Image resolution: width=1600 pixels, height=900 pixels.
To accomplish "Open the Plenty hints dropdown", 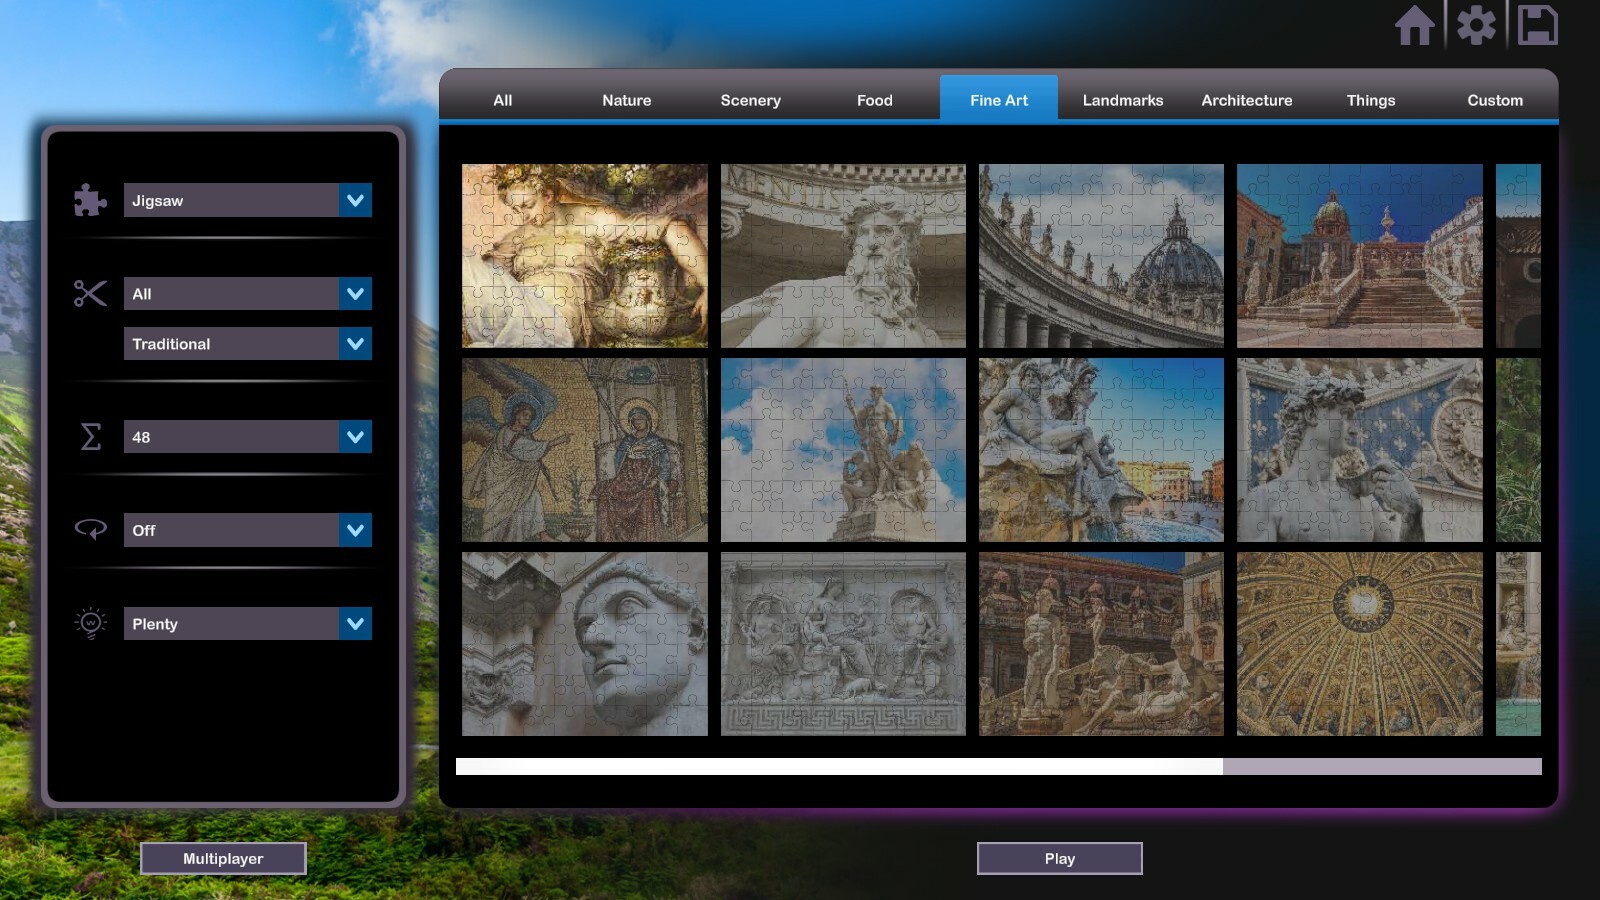I will tap(247, 623).
